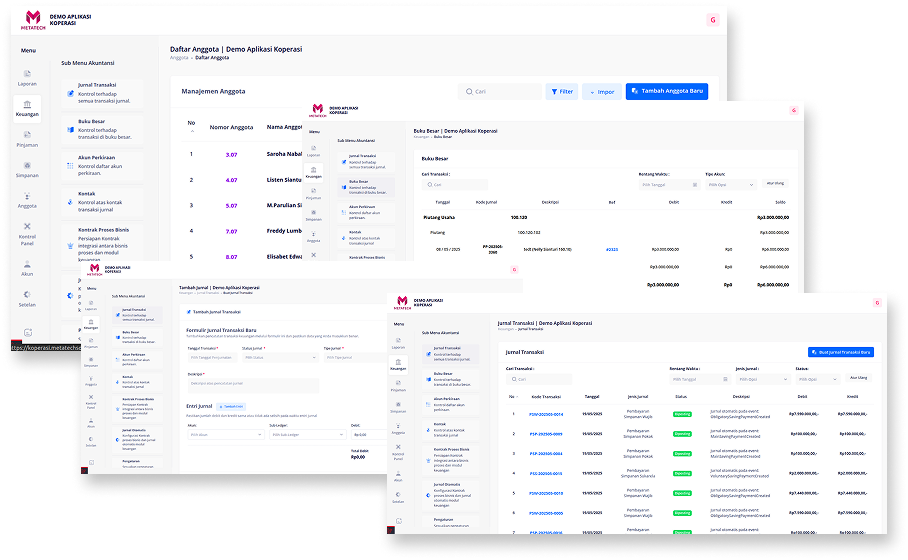Open transaction link PSM-202505-0014
Viewport: 908px width, 560px height.
pos(546,413)
